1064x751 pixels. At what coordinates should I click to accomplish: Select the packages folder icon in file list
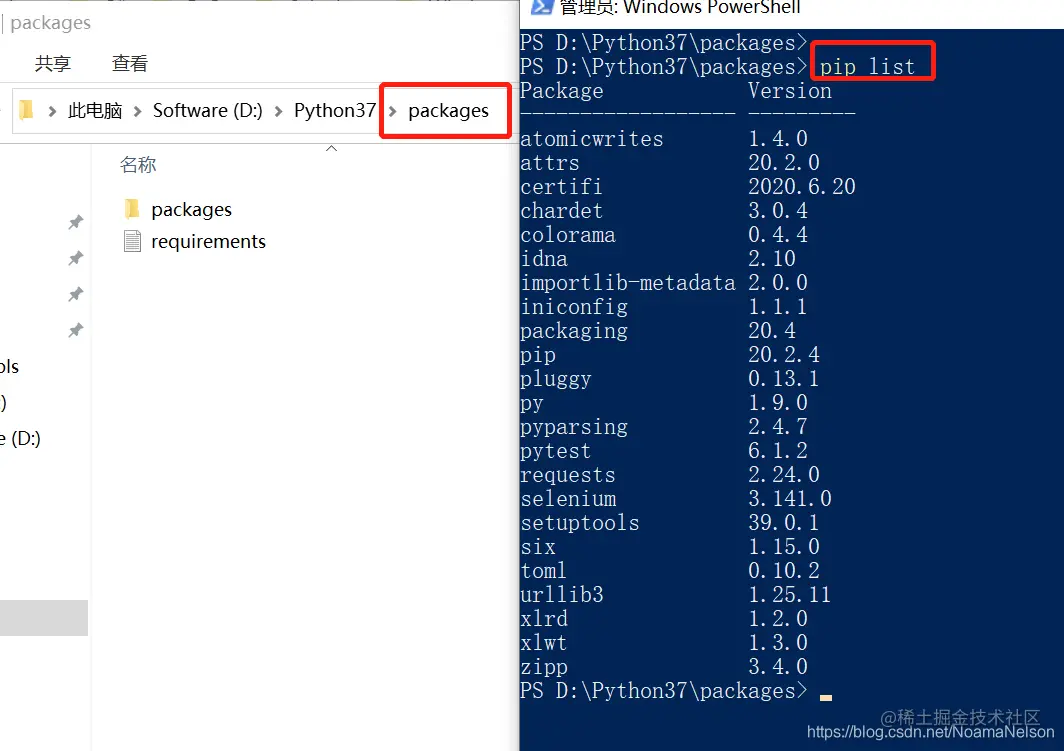click(x=132, y=209)
